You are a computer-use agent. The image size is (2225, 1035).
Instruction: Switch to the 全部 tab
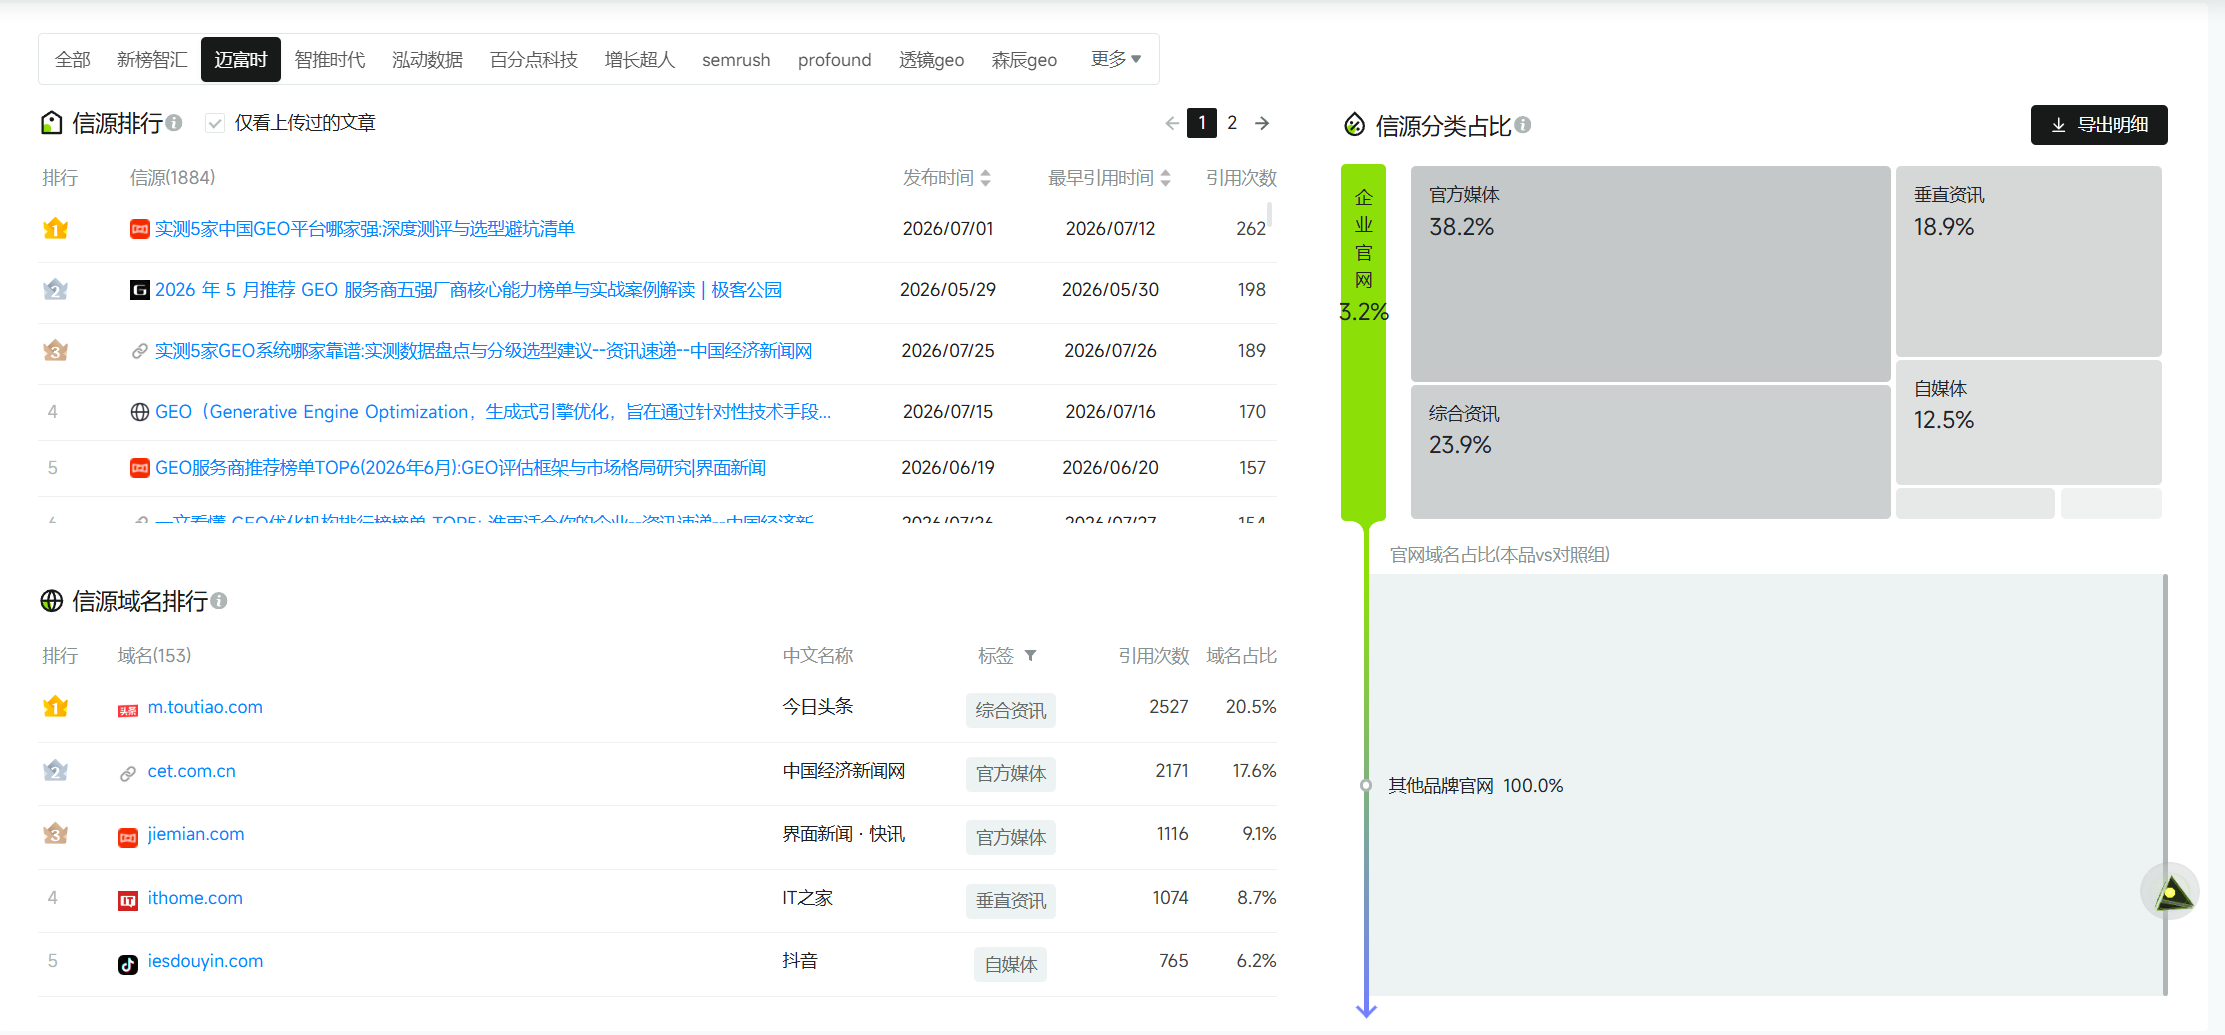73,60
